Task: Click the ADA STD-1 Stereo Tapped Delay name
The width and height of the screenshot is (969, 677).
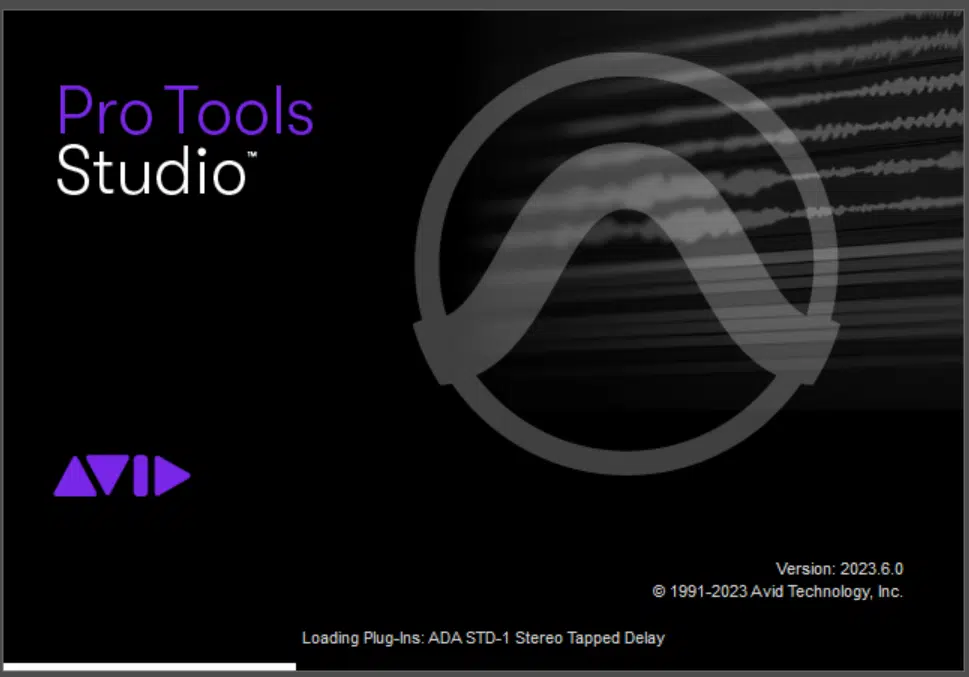Action: pos(546,637)
